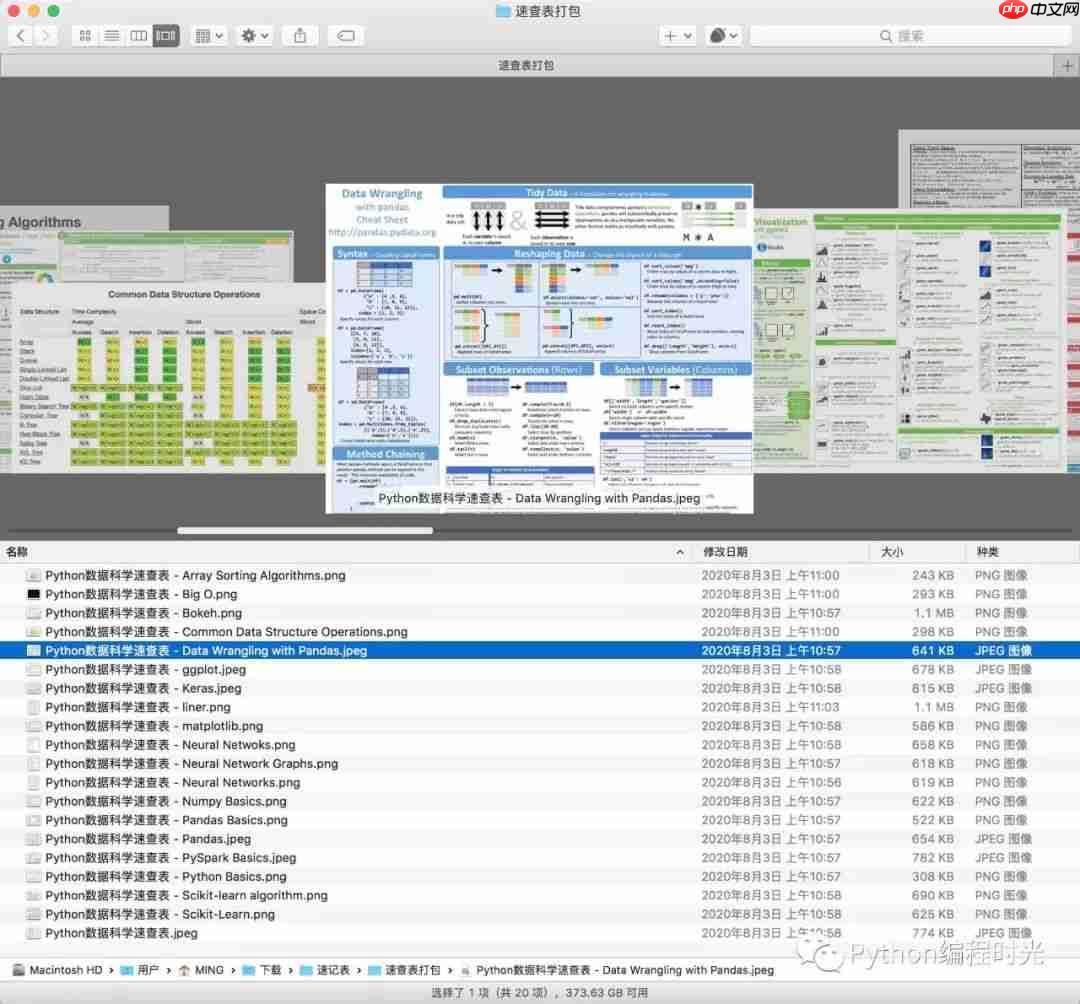Go back using the back arrow

(21, 35)
